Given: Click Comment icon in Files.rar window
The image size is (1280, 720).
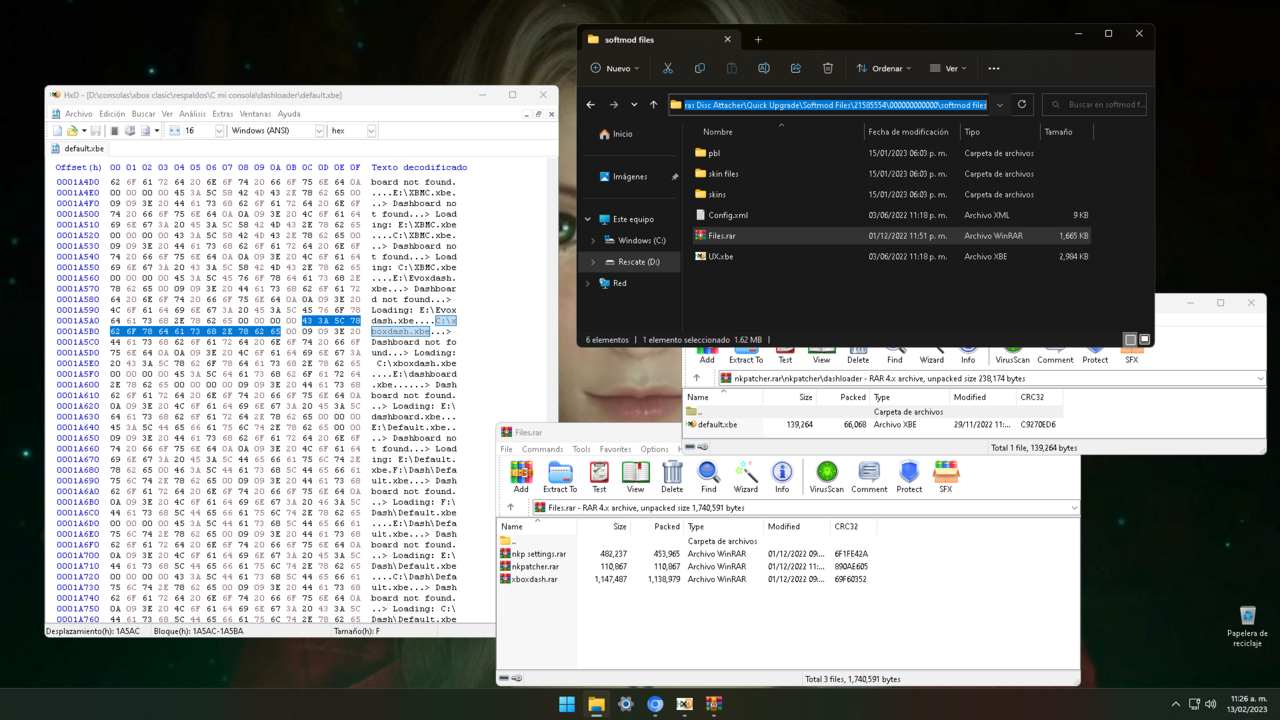Looking at the screenshot, I should point(869,475).
